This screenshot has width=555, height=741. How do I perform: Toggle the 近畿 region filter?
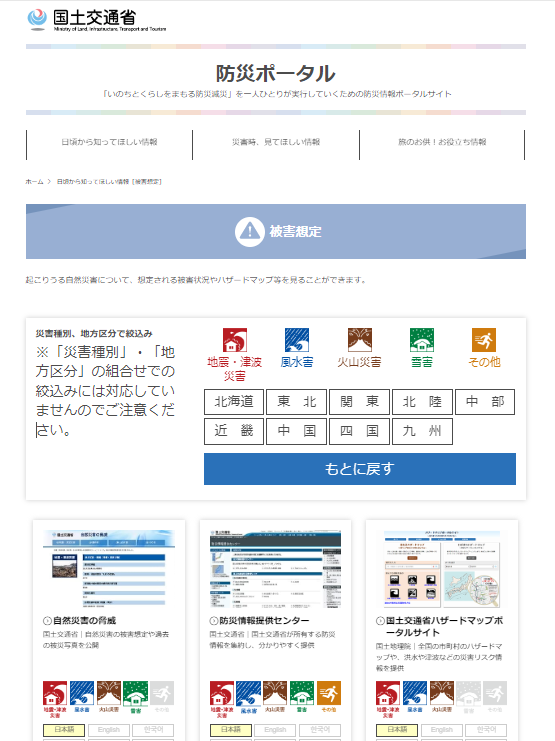tap(234, 431)
